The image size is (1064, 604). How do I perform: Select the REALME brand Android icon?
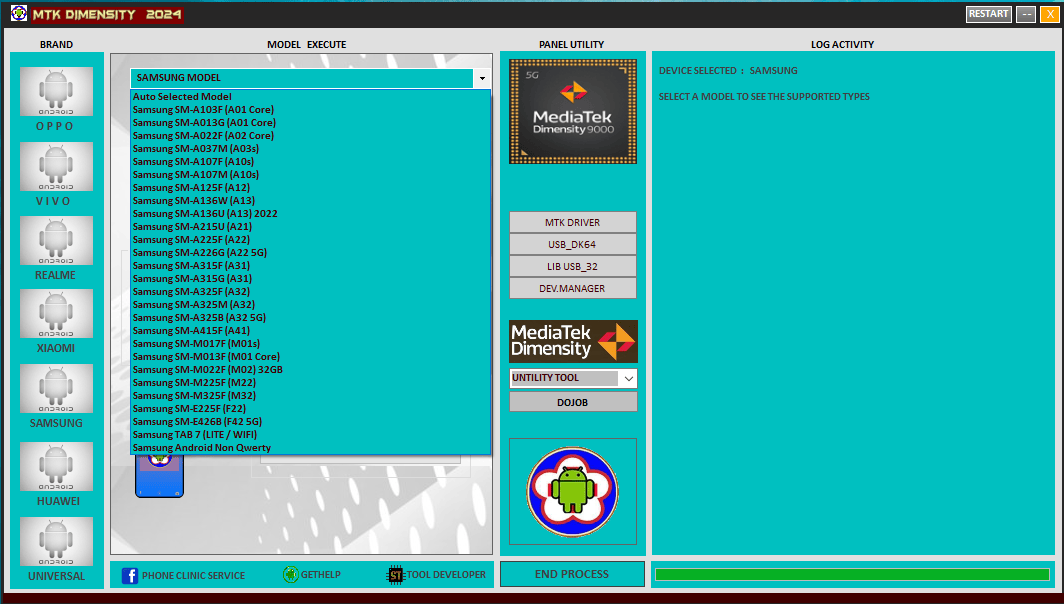click(x=56, y=240)
